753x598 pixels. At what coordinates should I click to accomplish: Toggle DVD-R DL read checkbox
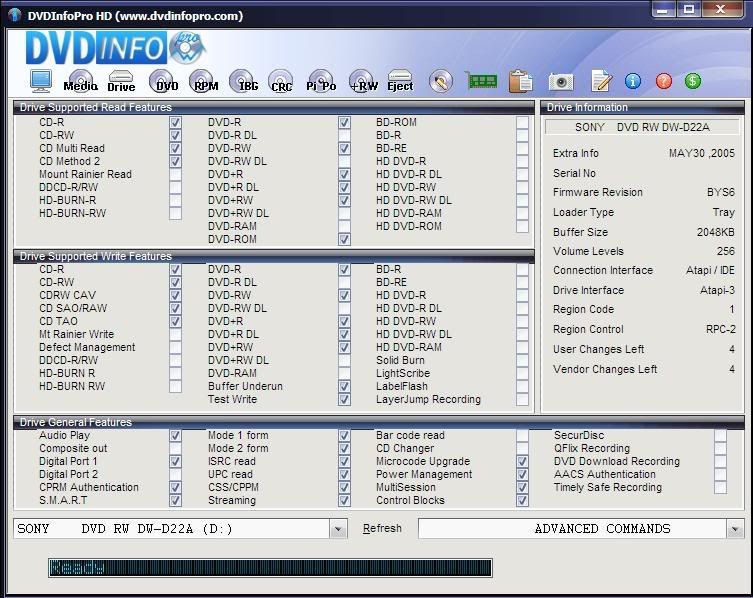[x=344, y=135]
